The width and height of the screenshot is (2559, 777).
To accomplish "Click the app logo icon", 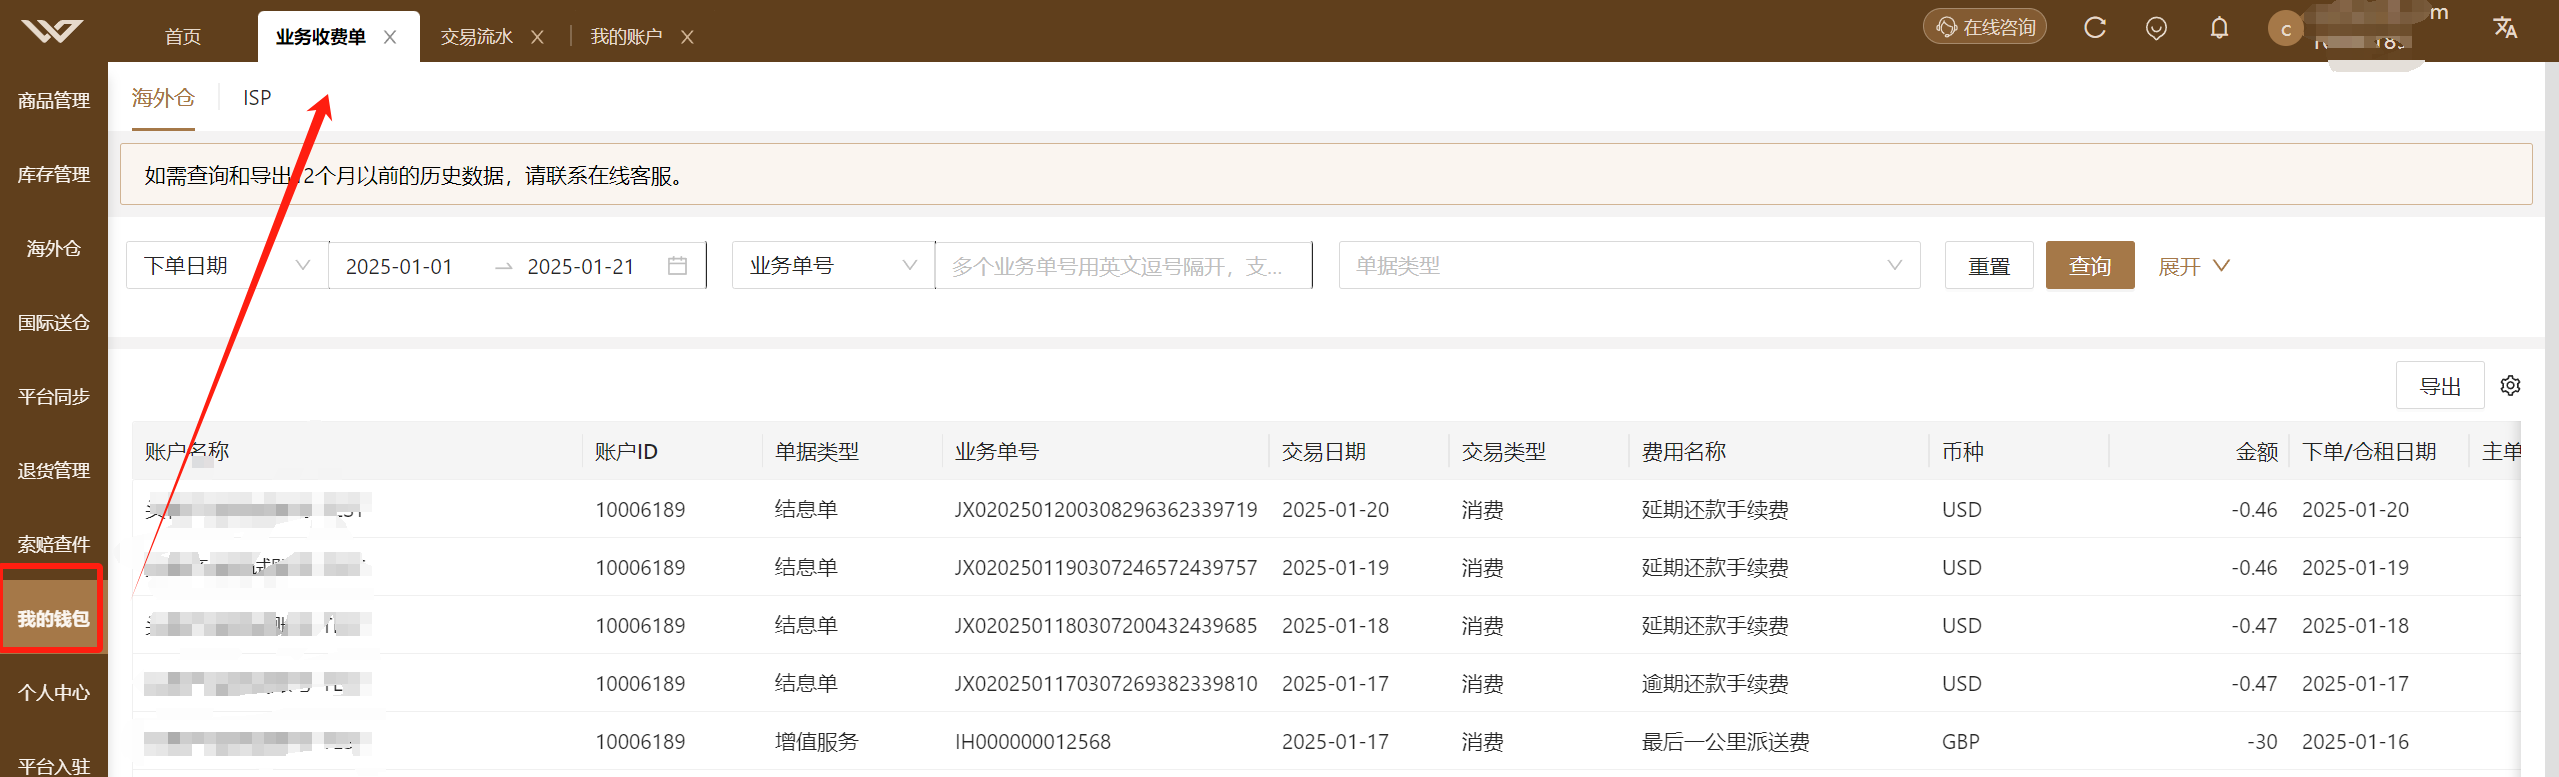I will coord(52,32).
